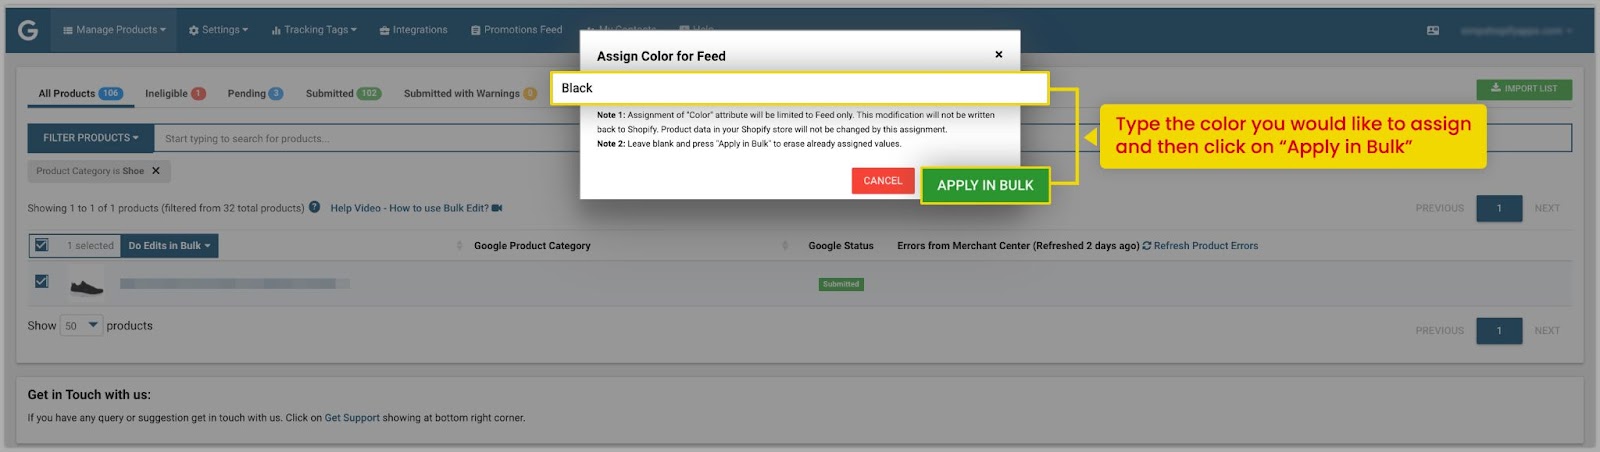This screenshot has height=452, width=1600.
Task: Click the 1 selected label
Action: (x=90, y=246)
